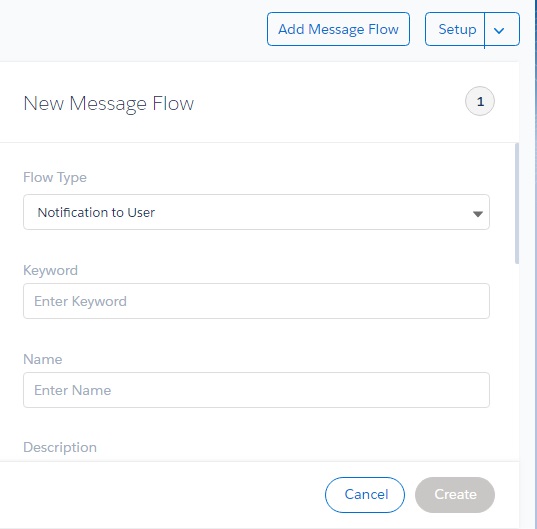Select the Notification to User text
Image resolution: width=537 pixels, height=529 pixels.
(96, 212)
